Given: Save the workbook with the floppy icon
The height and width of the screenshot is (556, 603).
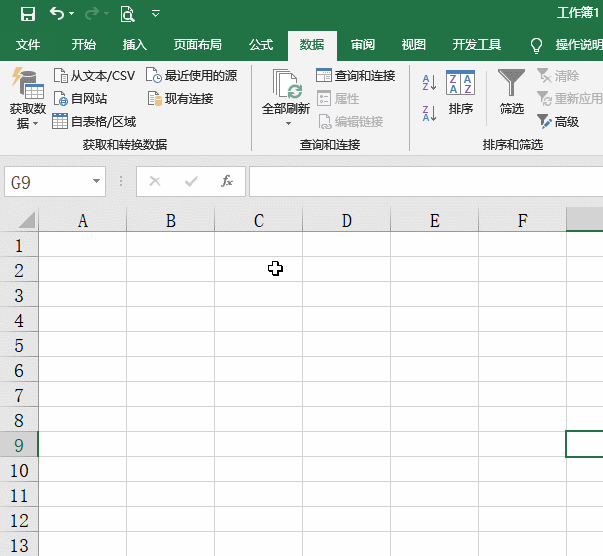Looking at the screenshot, I should pos(28,14).
